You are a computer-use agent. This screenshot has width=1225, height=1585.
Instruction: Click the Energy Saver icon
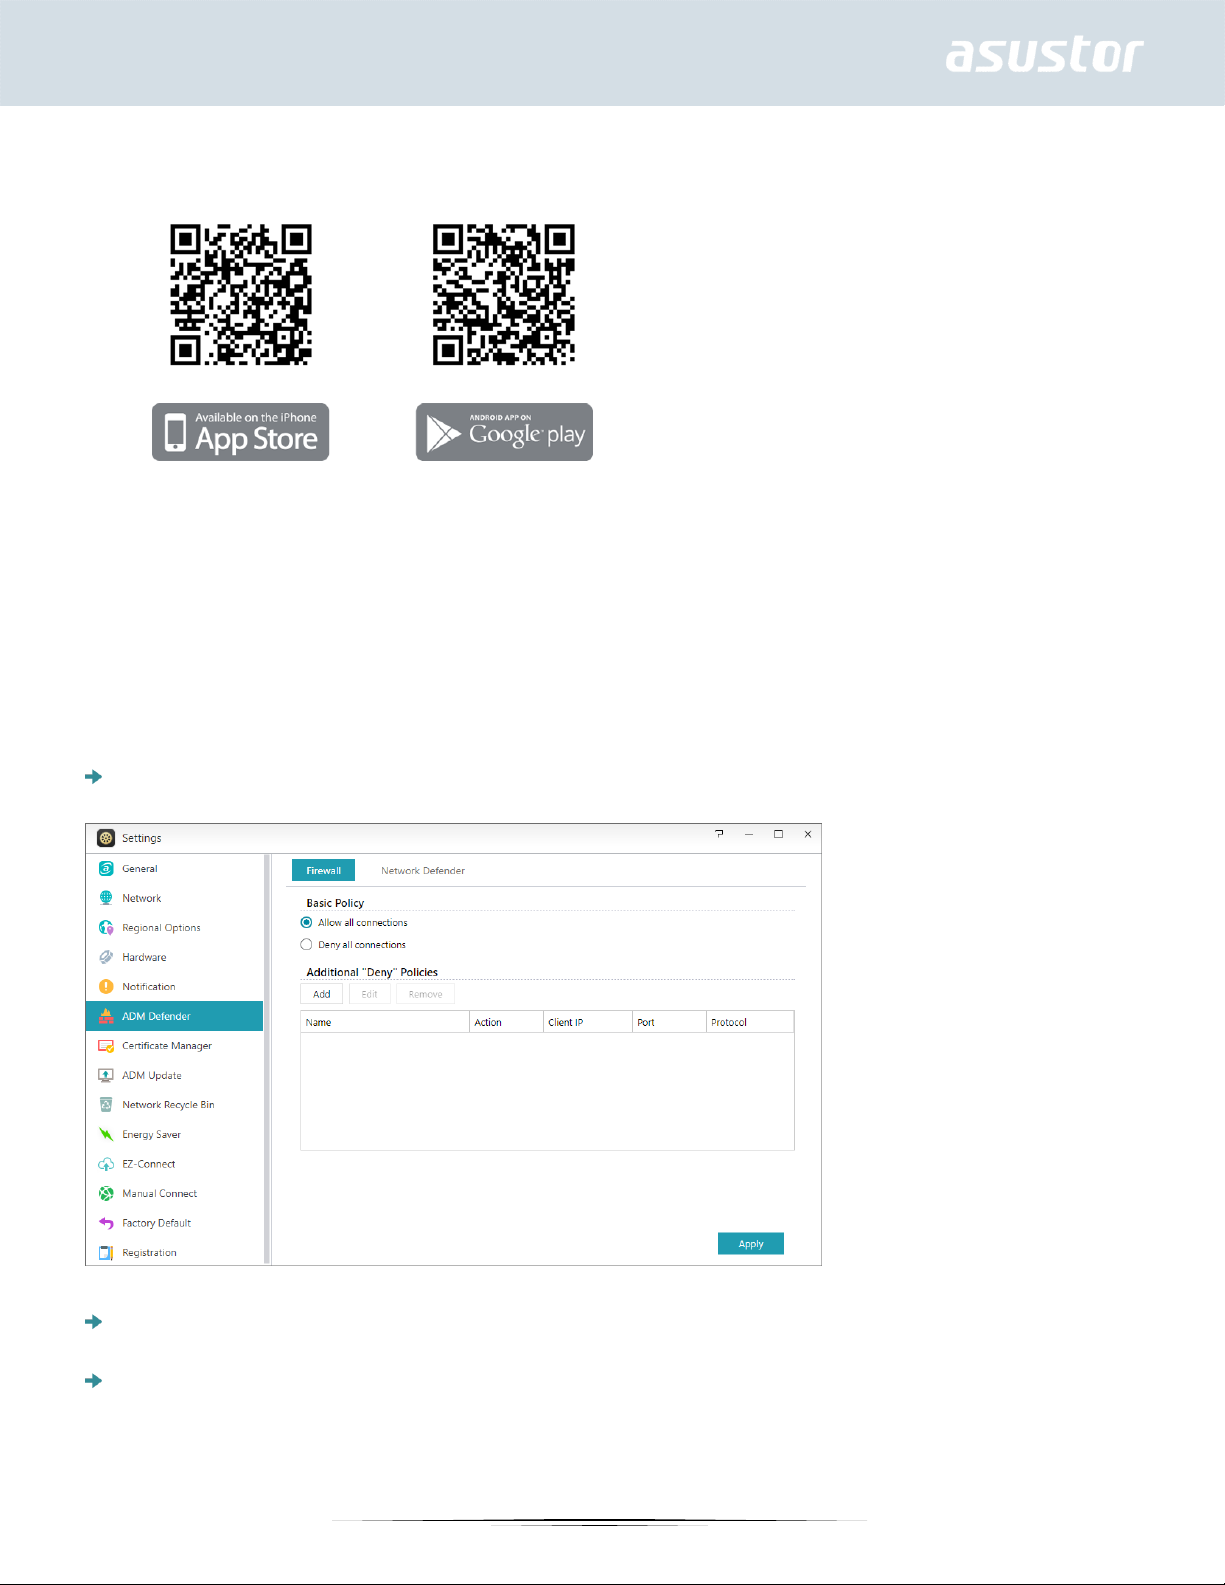tap(106, 1134)
